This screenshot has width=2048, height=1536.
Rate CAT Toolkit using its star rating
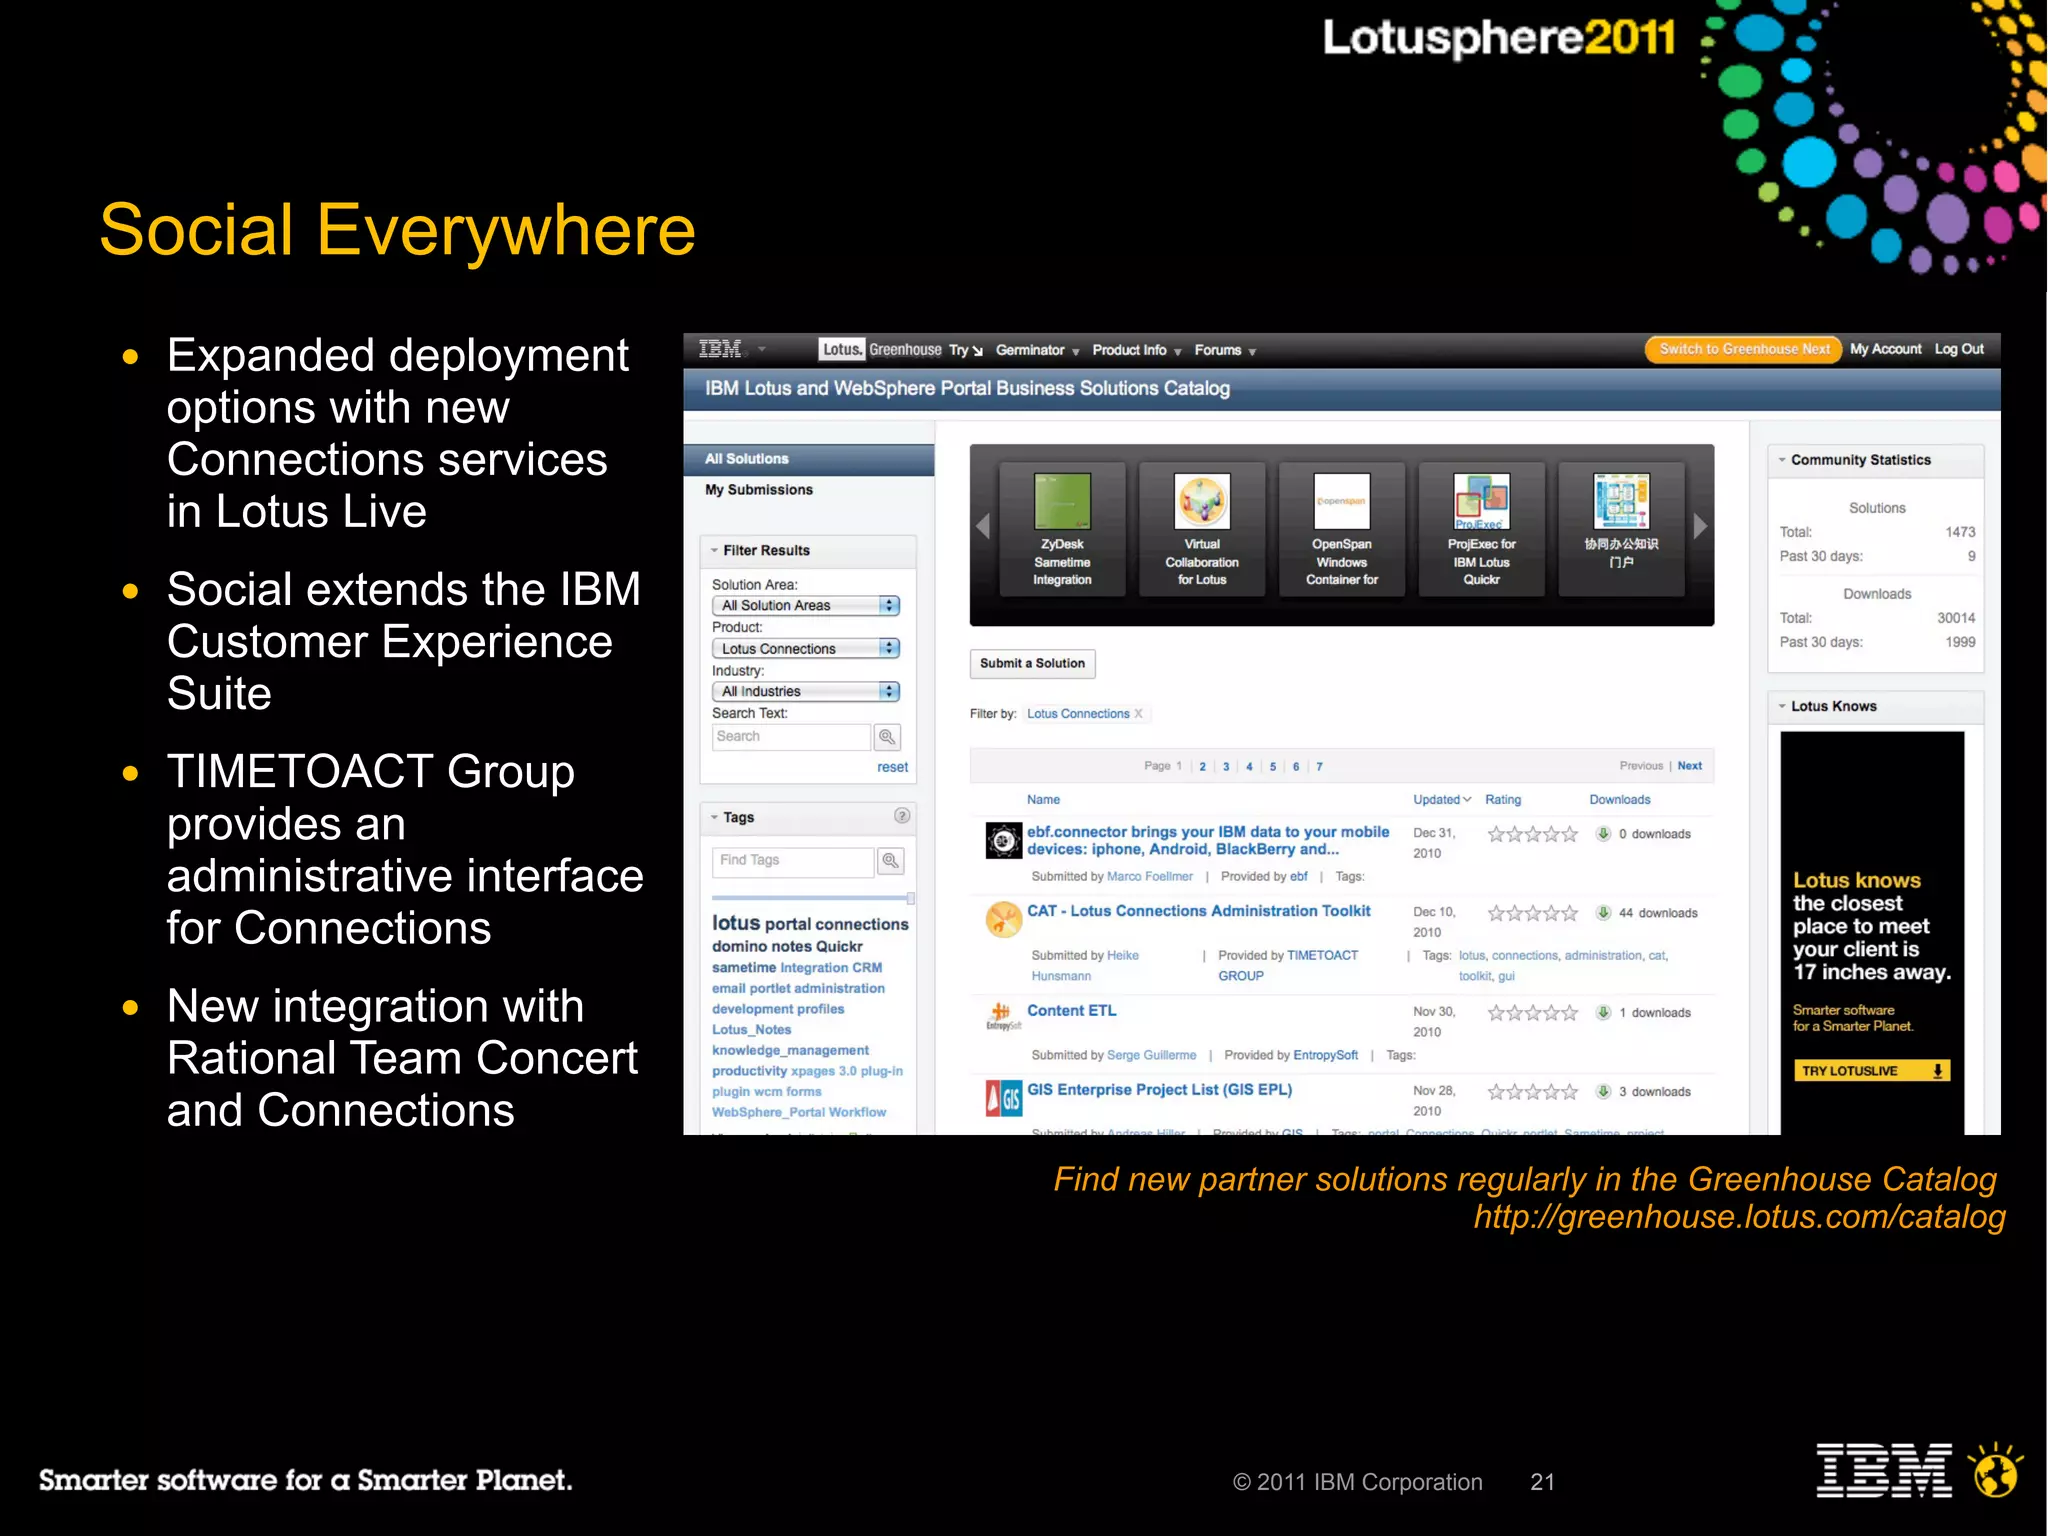click(x=1532, y=913)
